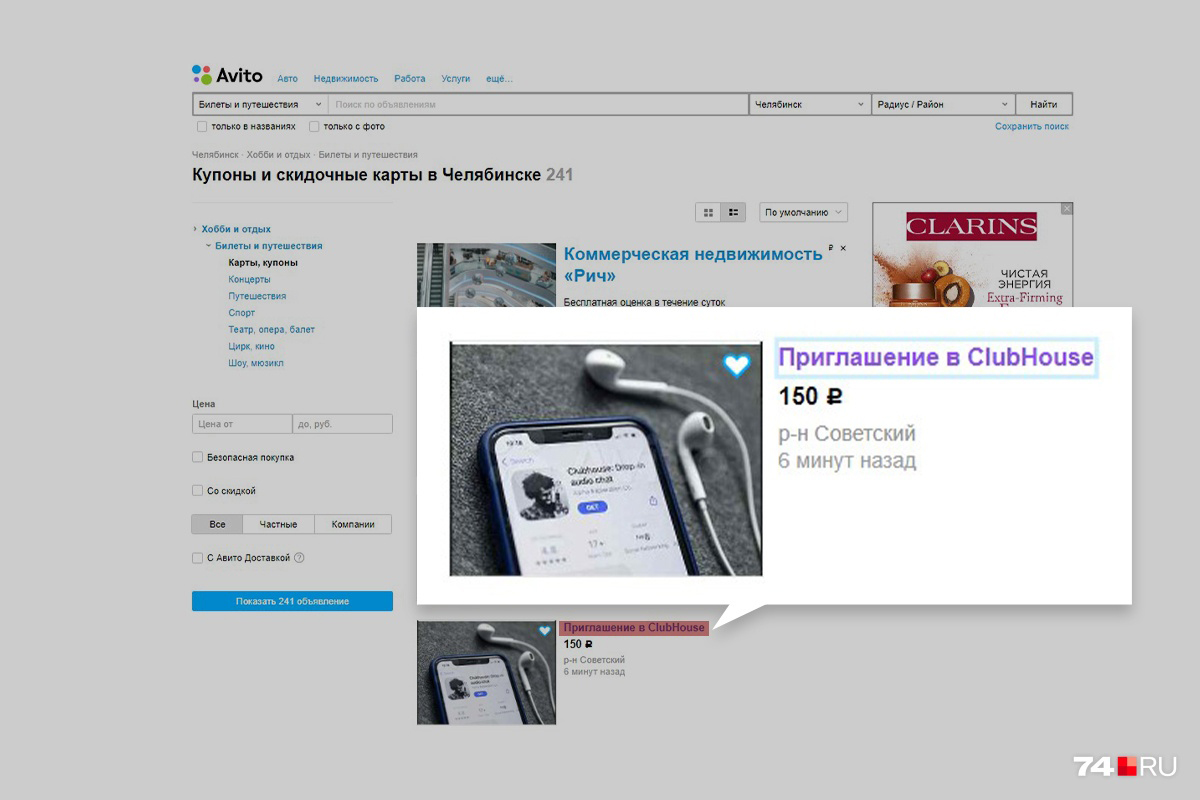Click 'Показать 241 объявление' button
The width and height of the screenshot is (1200, 800).
(292, 601)
